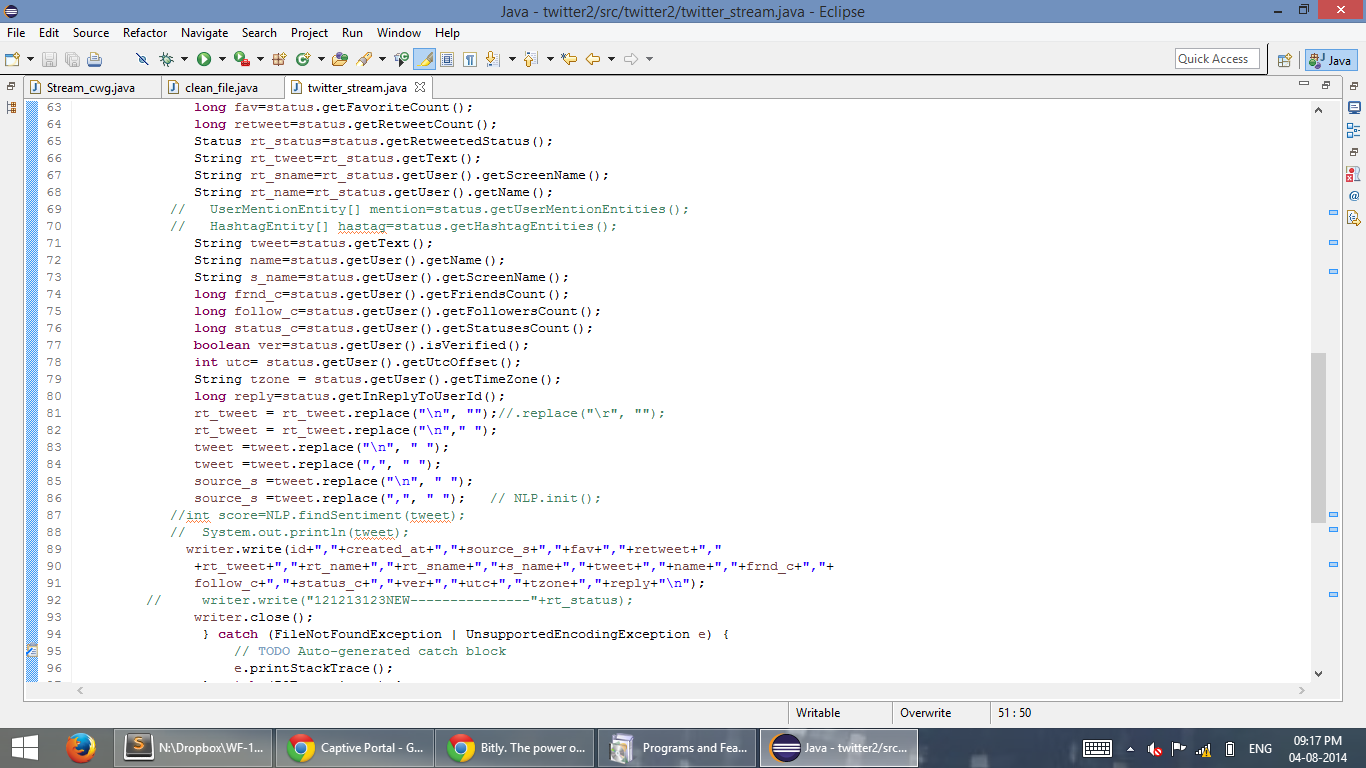
Task: Open the Run menu
Action: coord(352,33)
